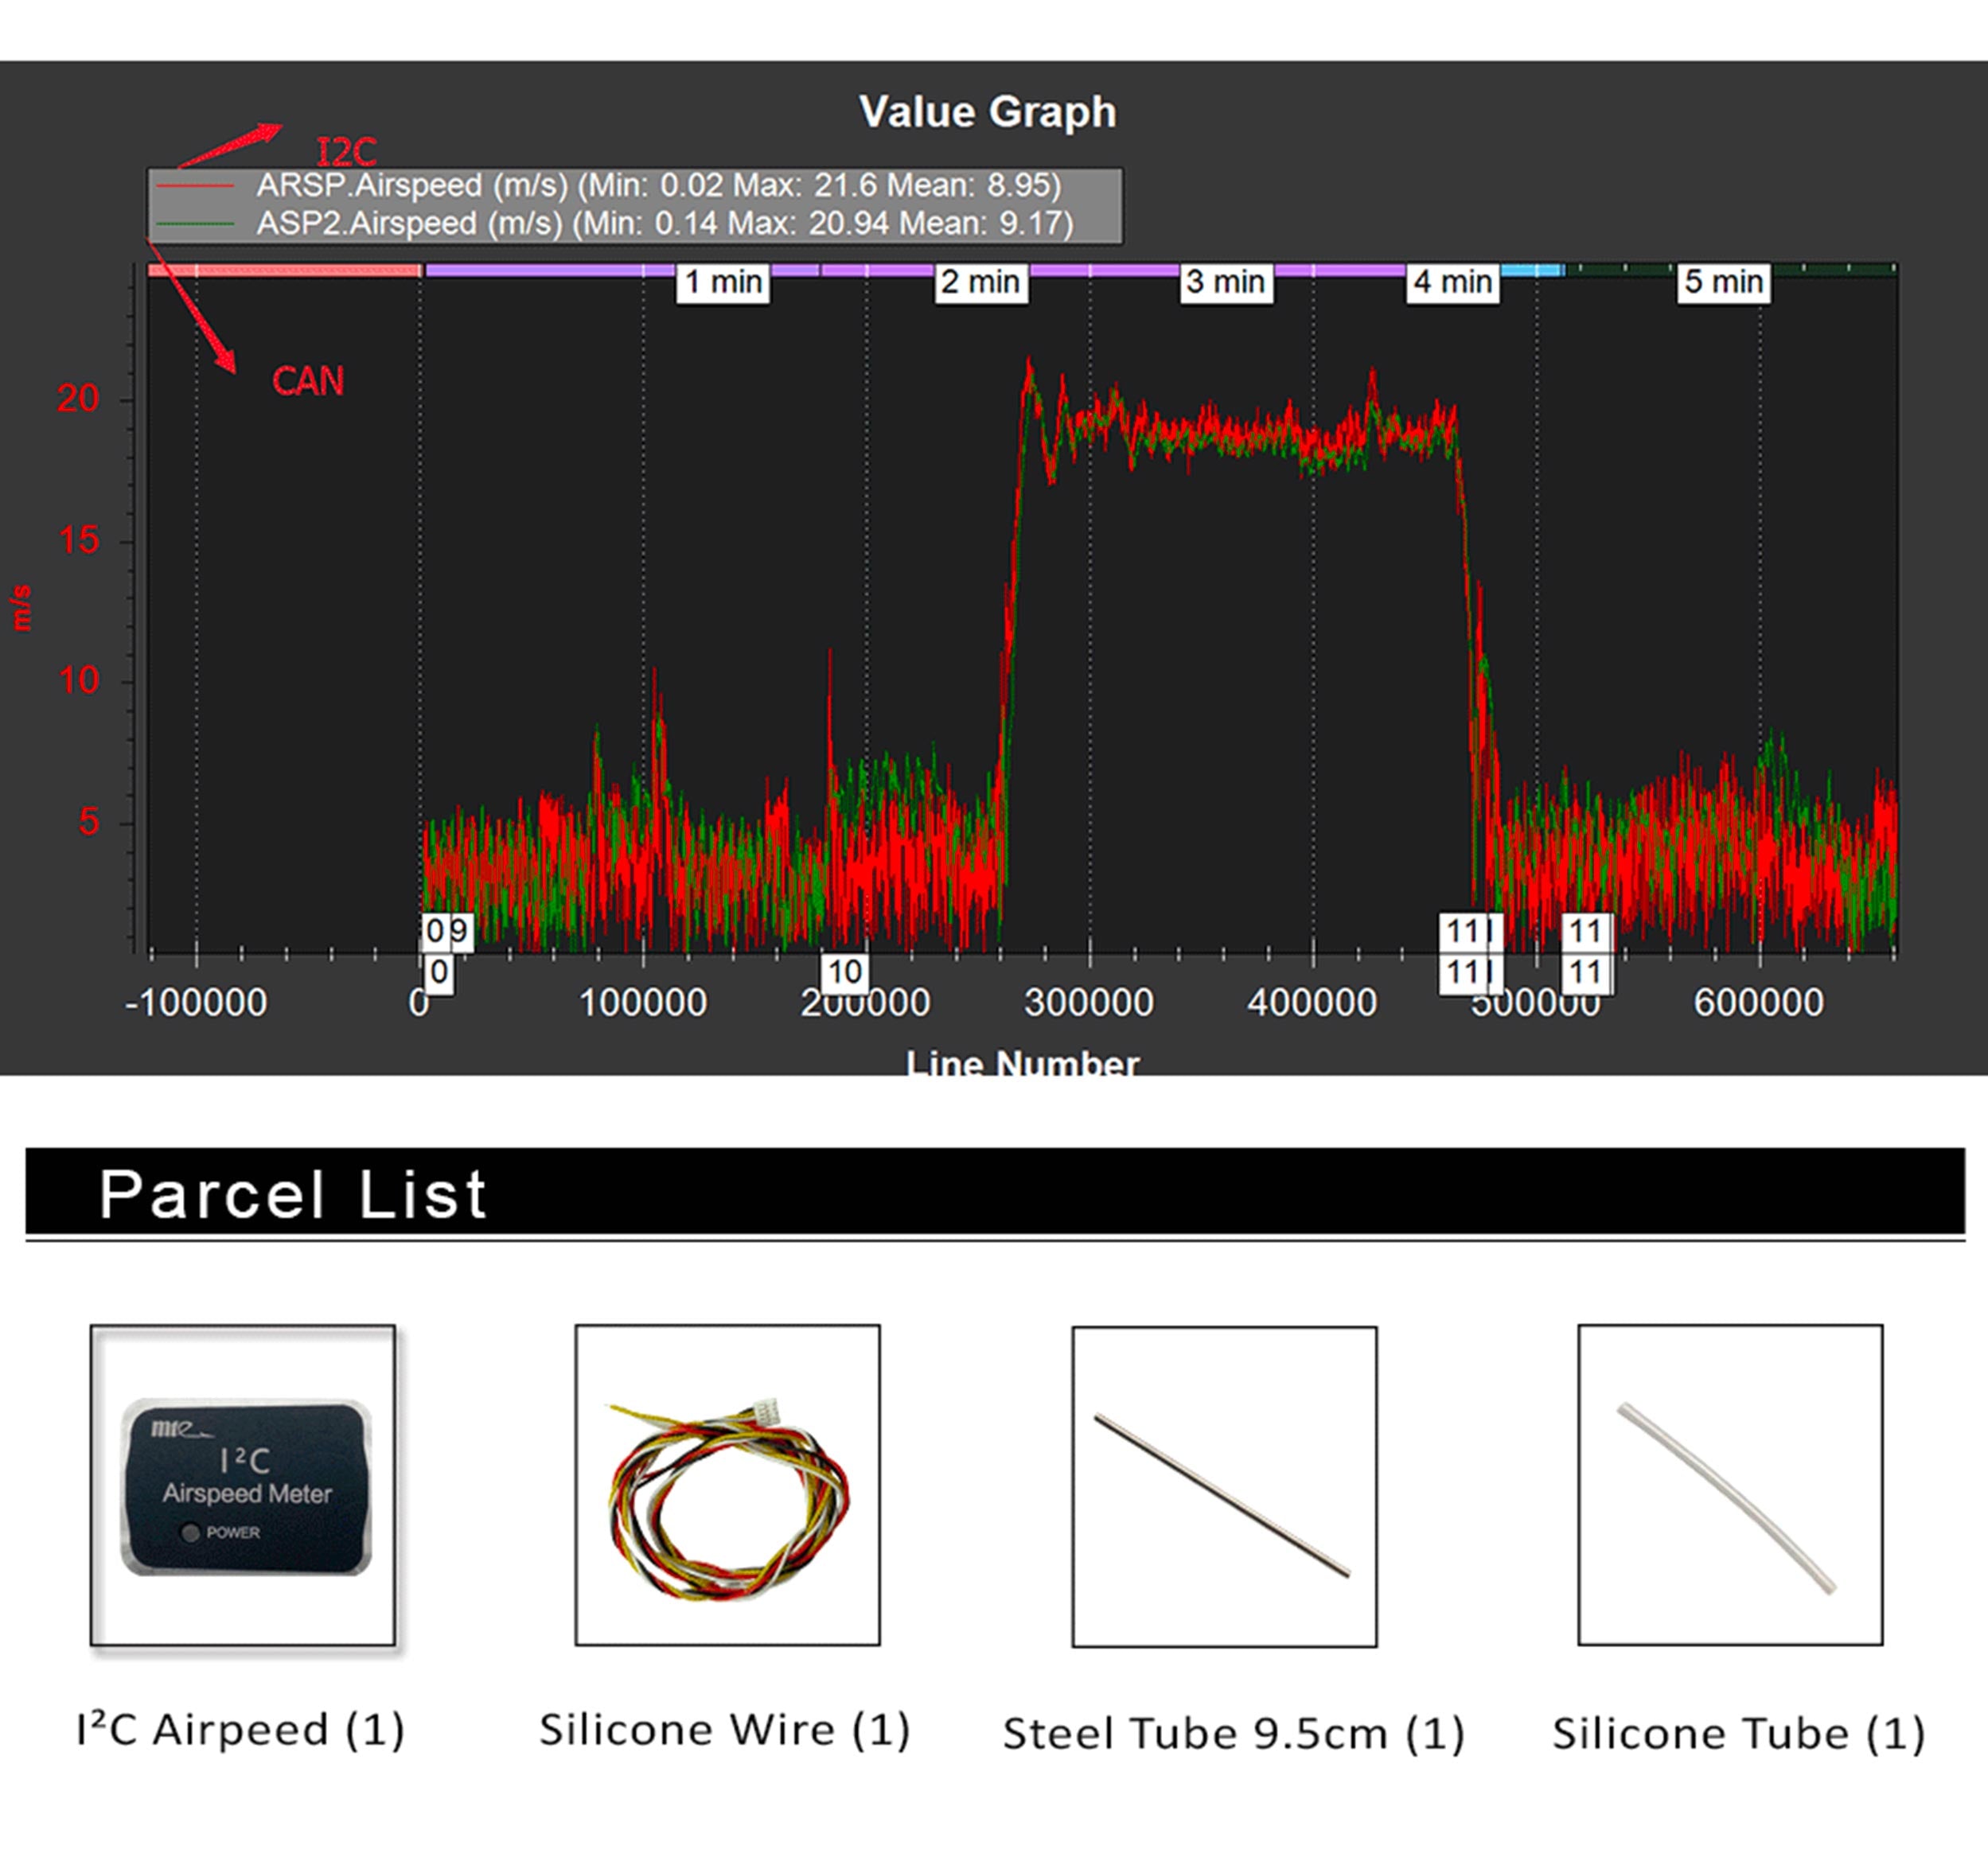Click the red ARSP.Airspeed legend line swatch
The image size is (1988, 1869).
click(x=196, y=186)
